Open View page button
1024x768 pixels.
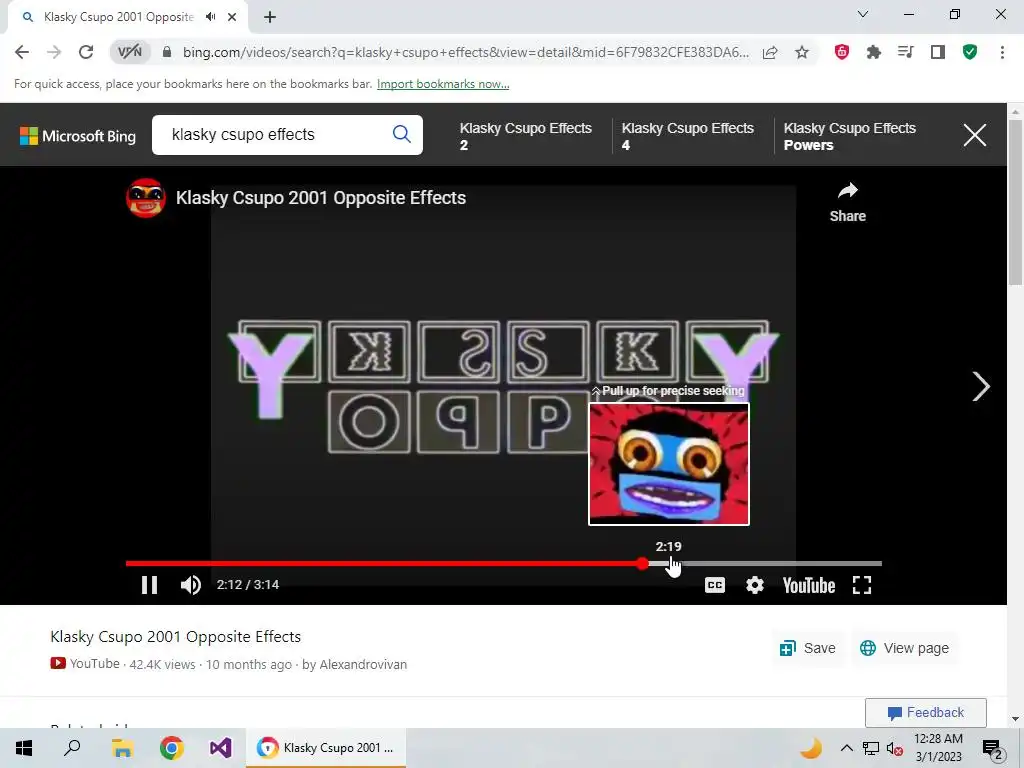coord(904,648)
